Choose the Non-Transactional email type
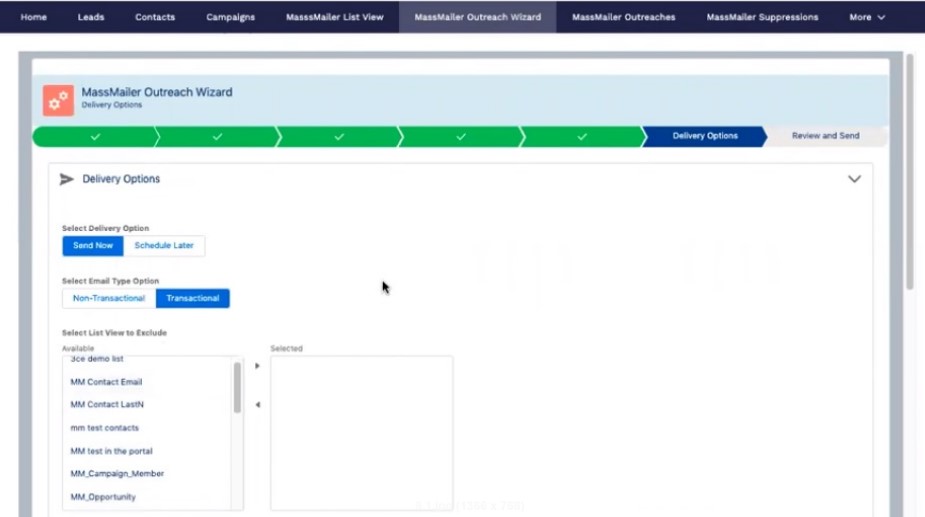Screen dimensions: 925x517 [109, 298]
